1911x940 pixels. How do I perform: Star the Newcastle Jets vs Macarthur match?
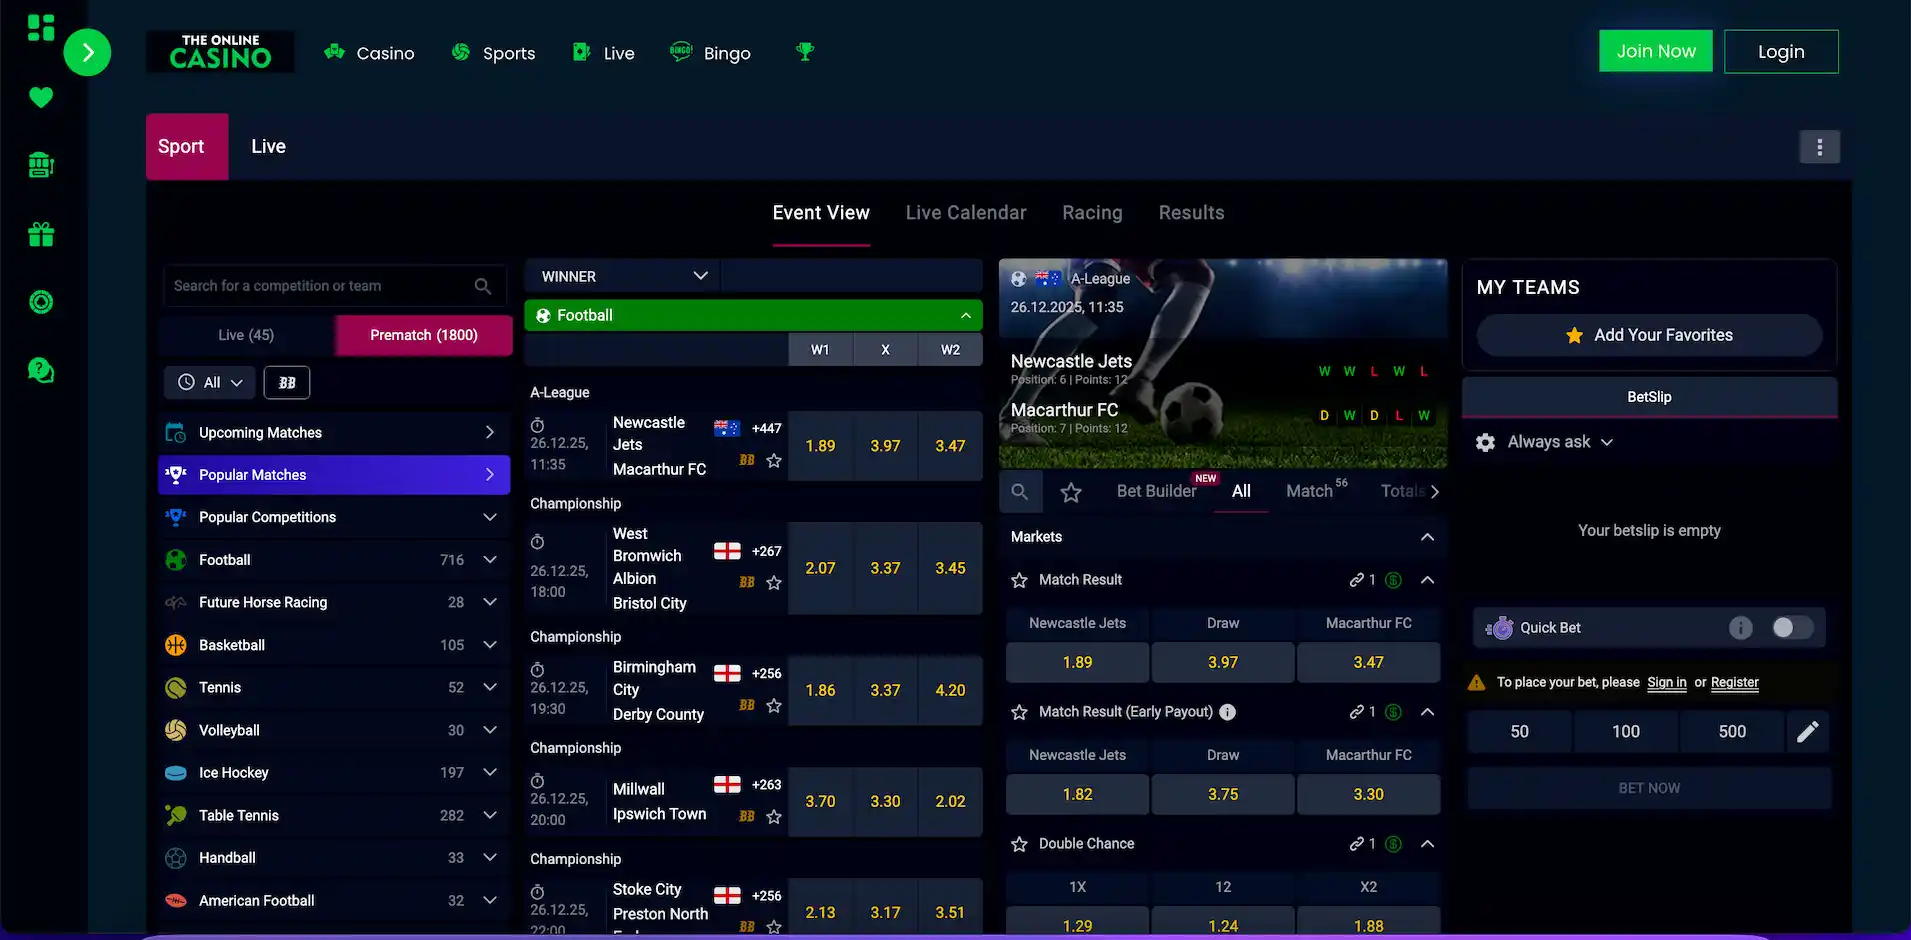click(x=773, y=461)
